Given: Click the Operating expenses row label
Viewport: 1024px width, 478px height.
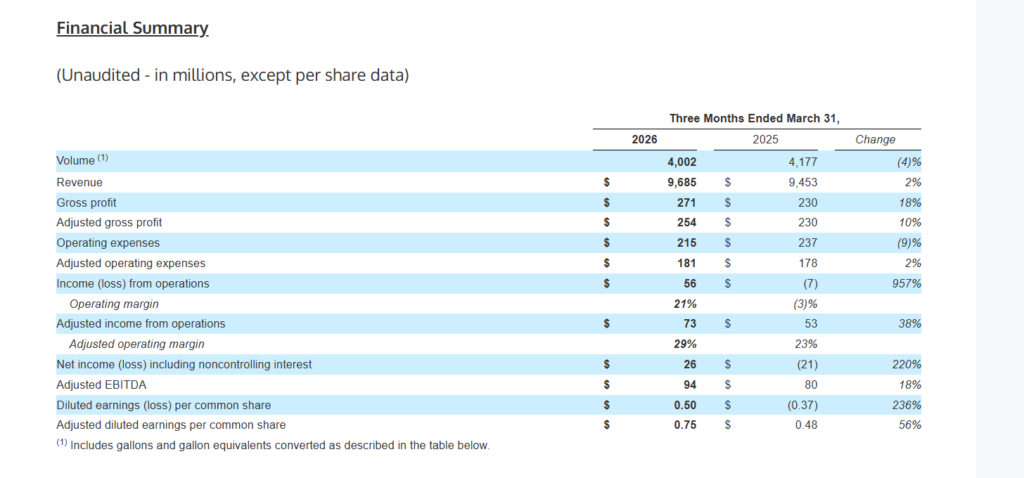Looking at the screenshot, I should click(108, 243).
